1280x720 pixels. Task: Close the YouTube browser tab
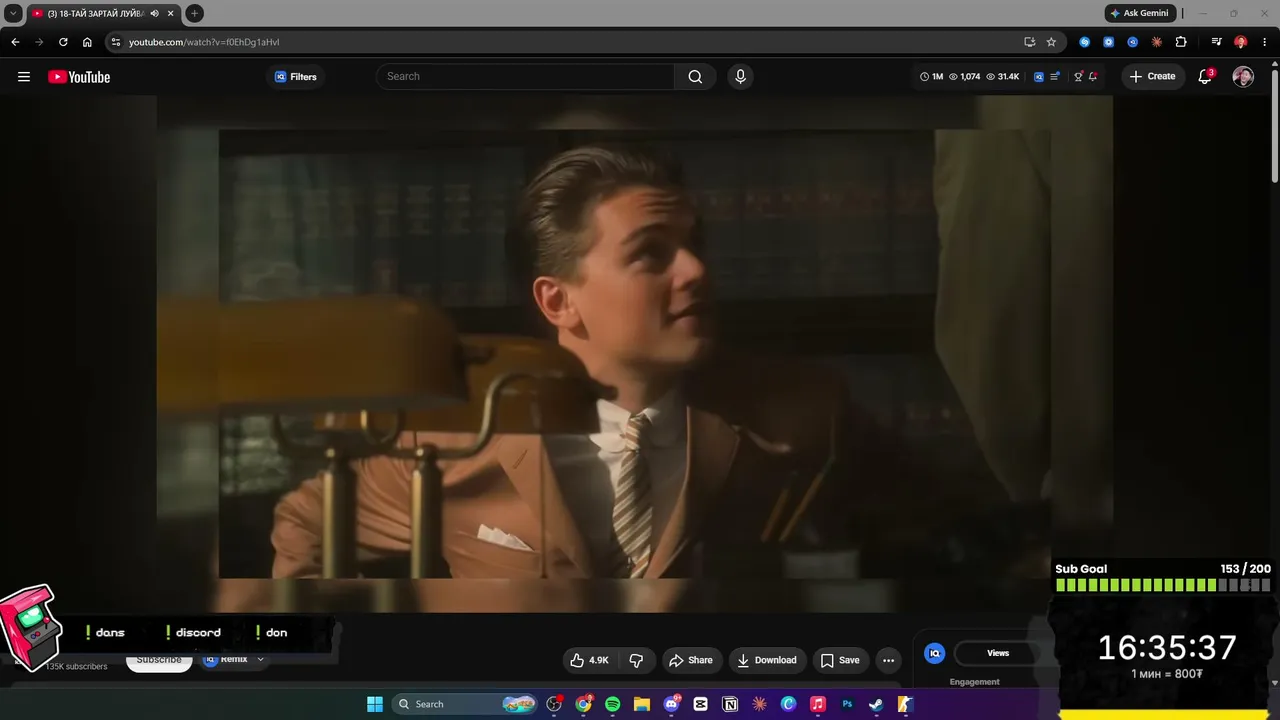[x=171, y=13]
